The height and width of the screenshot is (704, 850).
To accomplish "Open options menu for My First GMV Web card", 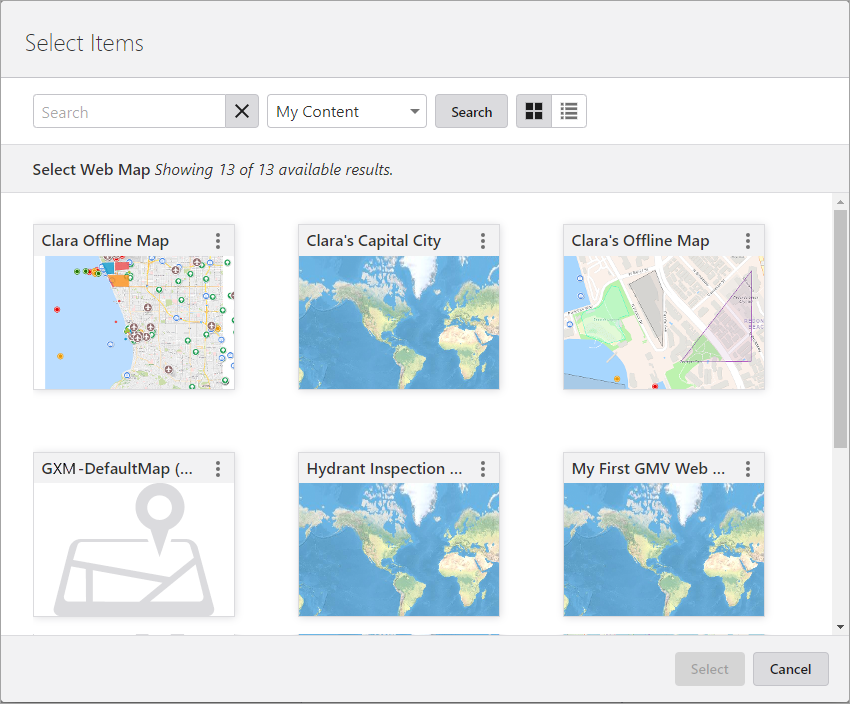I will click(748, 469).
